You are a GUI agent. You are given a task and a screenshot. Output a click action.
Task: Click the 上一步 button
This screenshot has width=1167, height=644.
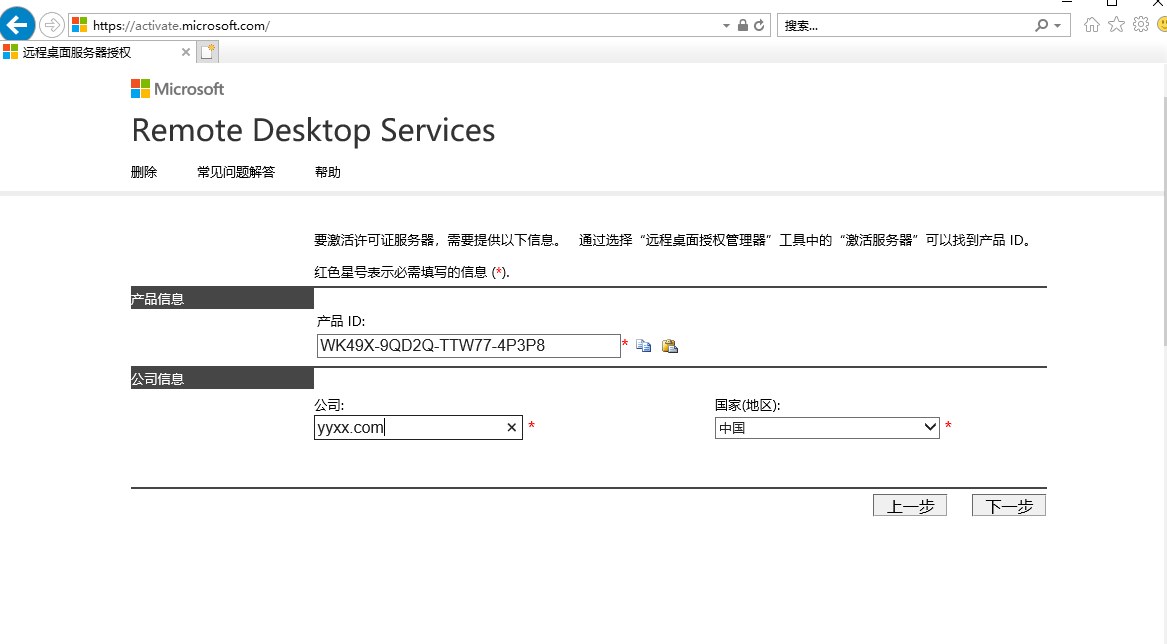click(909, 506)
